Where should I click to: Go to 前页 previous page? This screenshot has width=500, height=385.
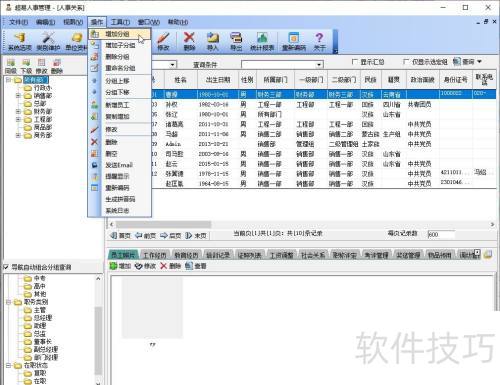[x=146, y=236]
